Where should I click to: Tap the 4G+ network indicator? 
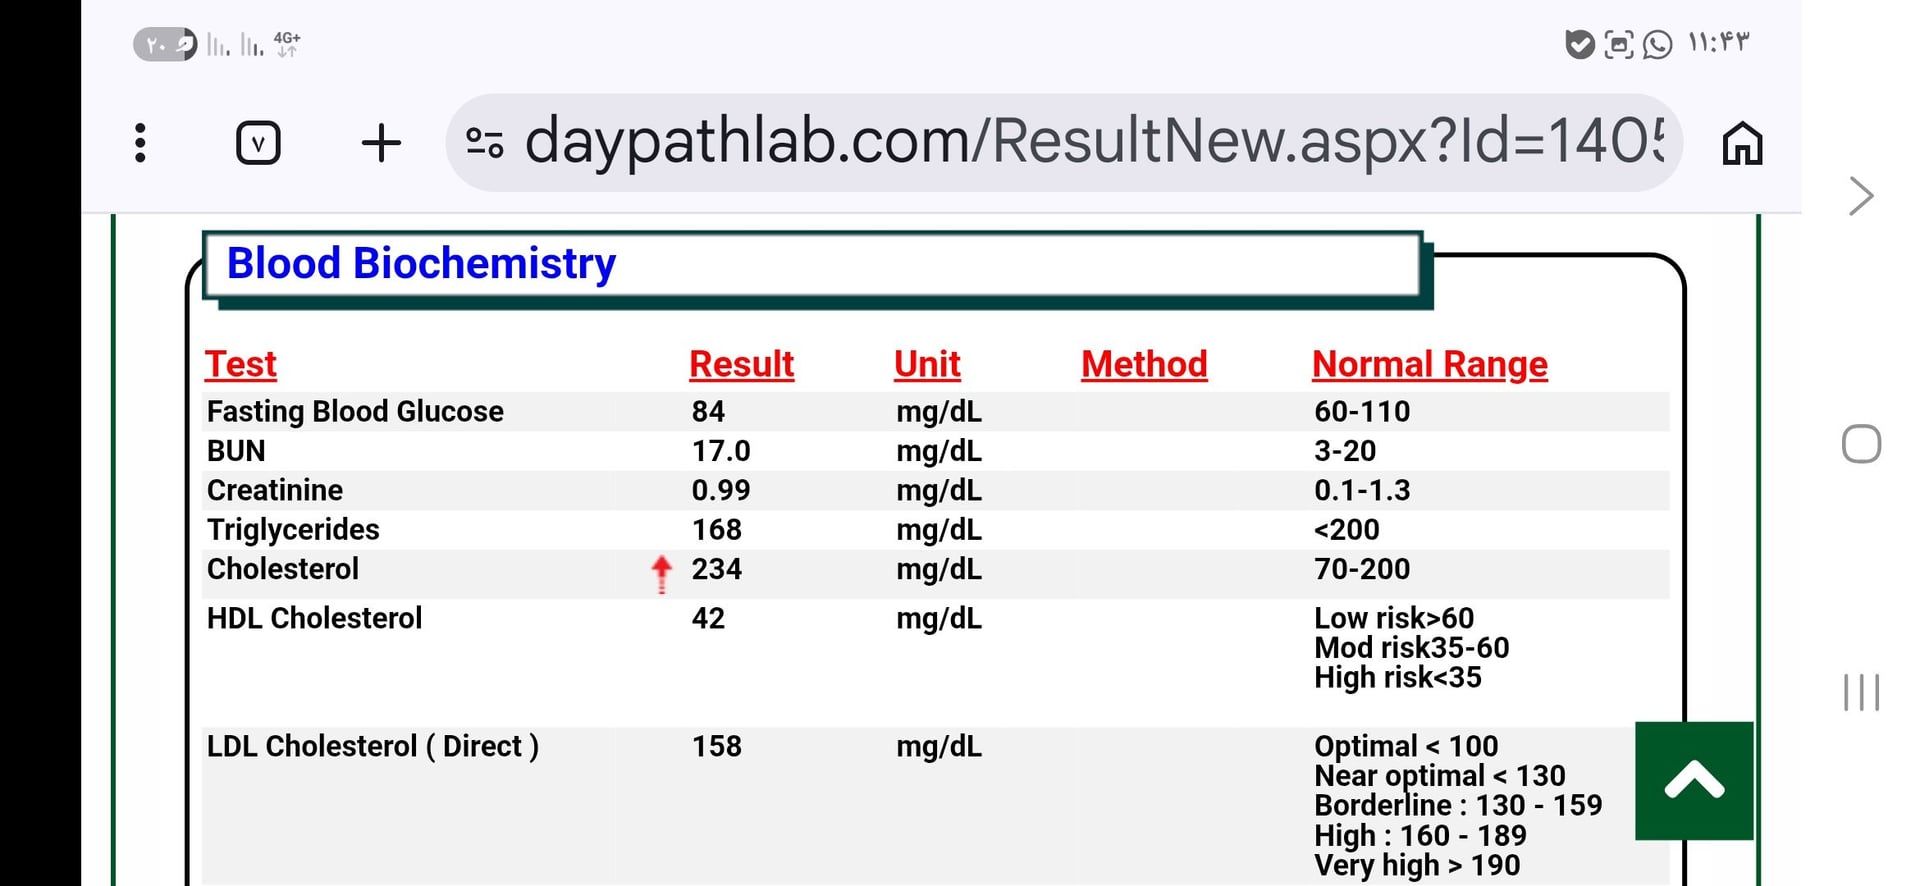click(287, 44)
